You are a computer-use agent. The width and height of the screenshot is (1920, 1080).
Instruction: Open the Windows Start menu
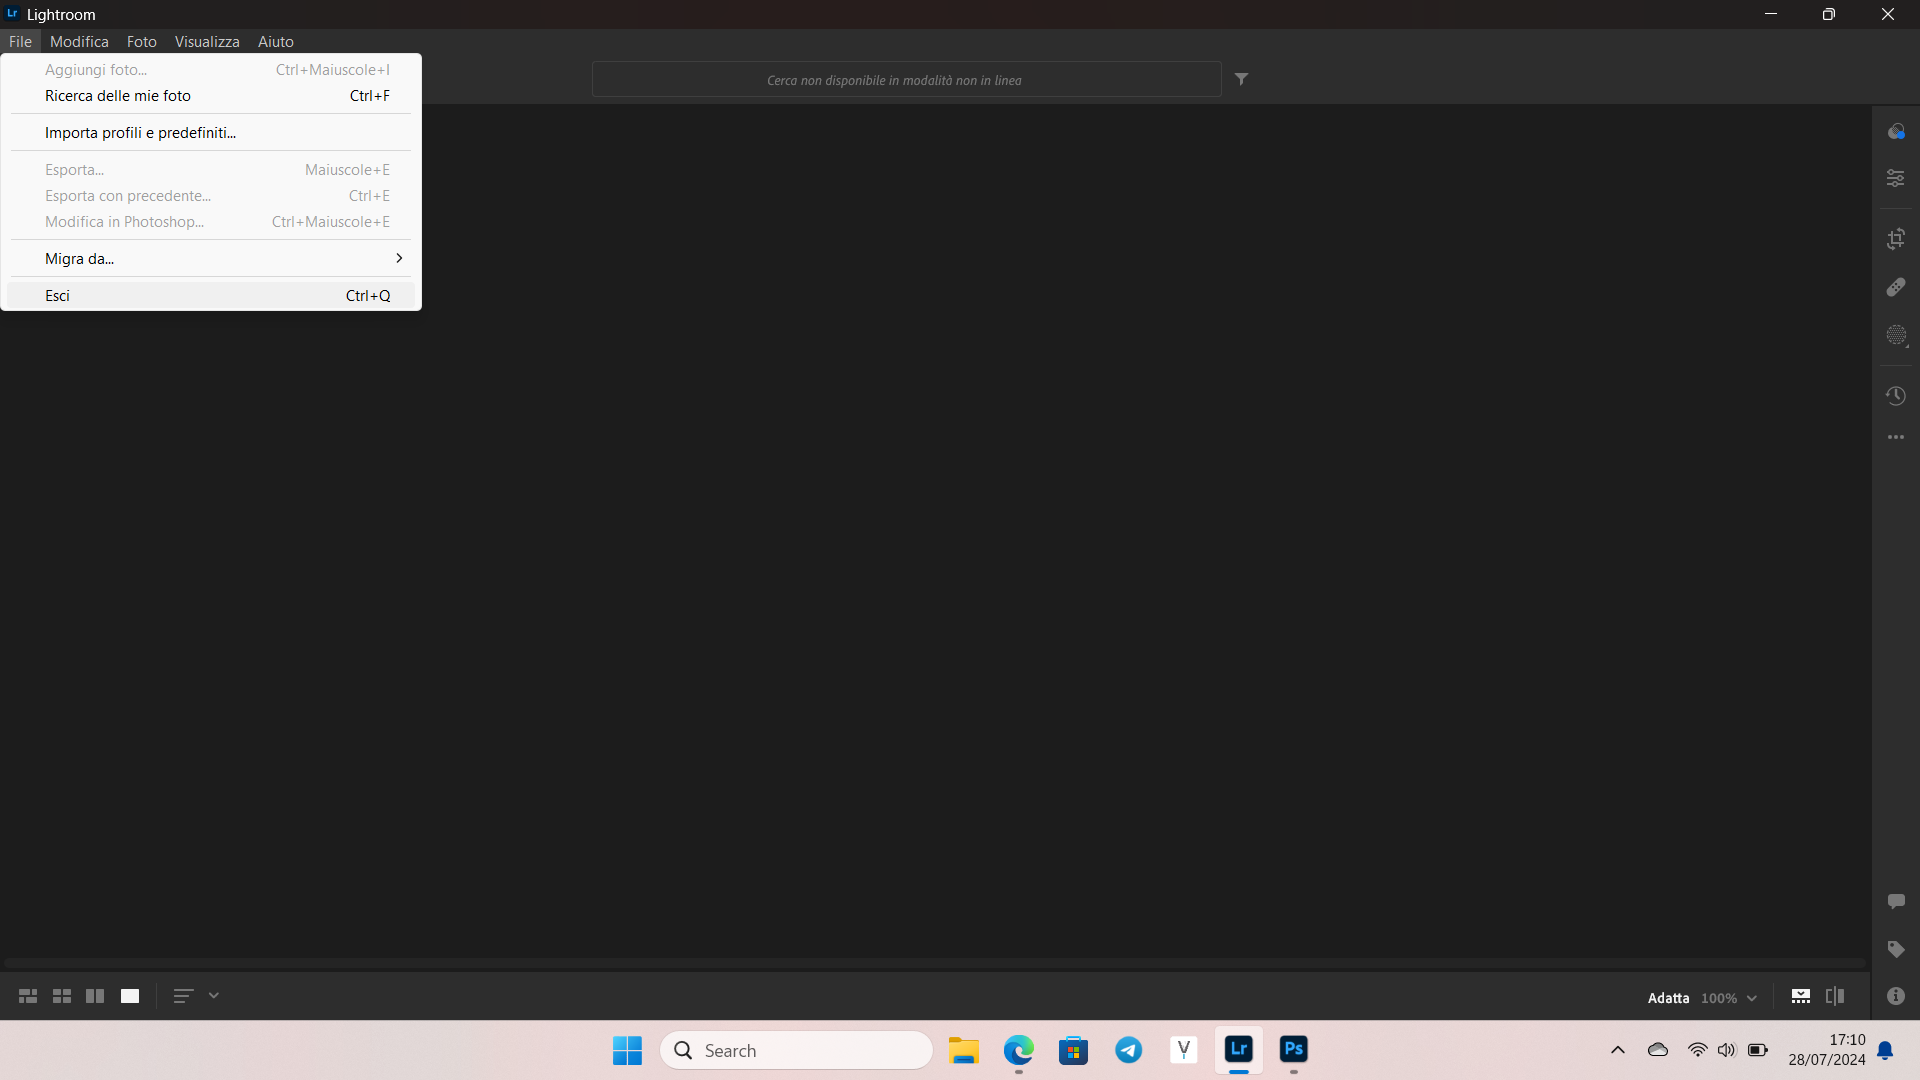(628, 1050)
